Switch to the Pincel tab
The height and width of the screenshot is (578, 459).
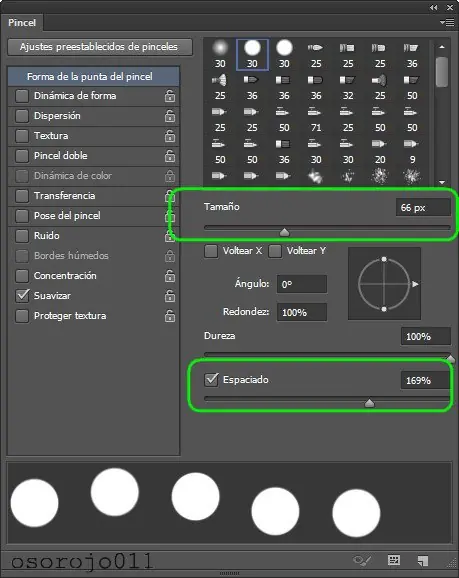point(22,23)
